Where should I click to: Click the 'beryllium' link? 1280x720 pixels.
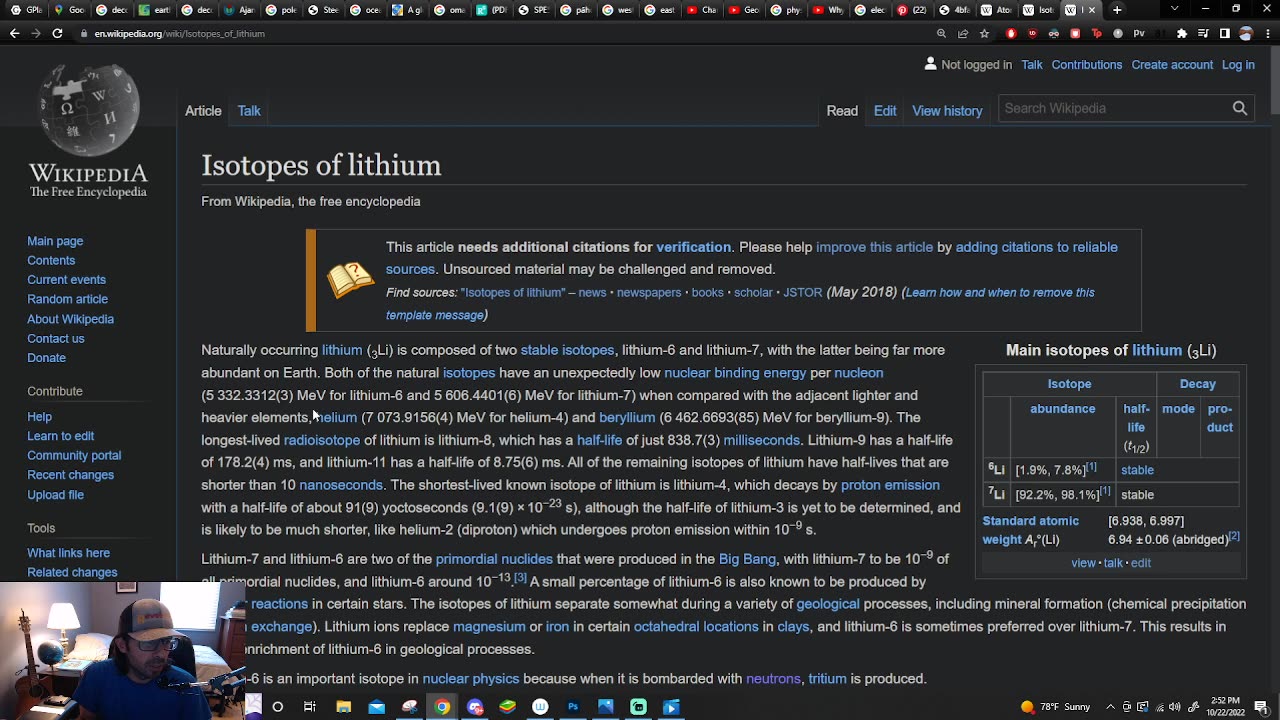[627, 417]
